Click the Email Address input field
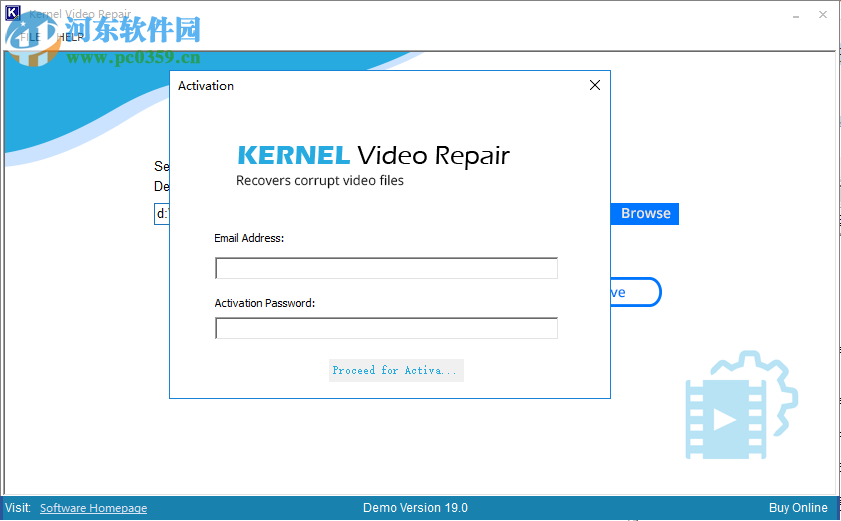The width and height of the screenshot is (841, 521). pyautogui.click(x=386, y=268)
